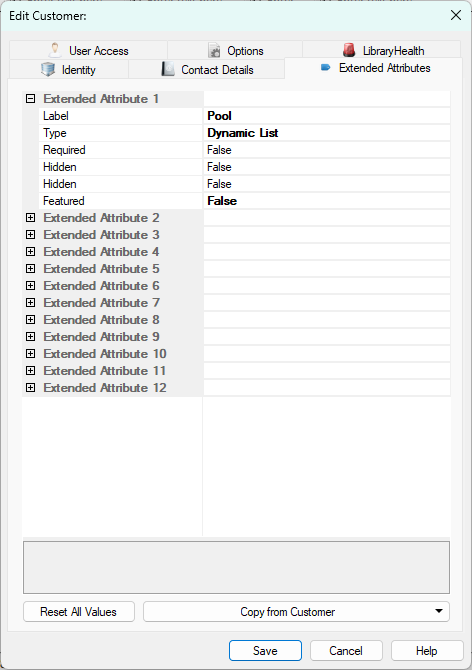
Task: Select the Featured value False cell
Action: (x=327, y=201)
